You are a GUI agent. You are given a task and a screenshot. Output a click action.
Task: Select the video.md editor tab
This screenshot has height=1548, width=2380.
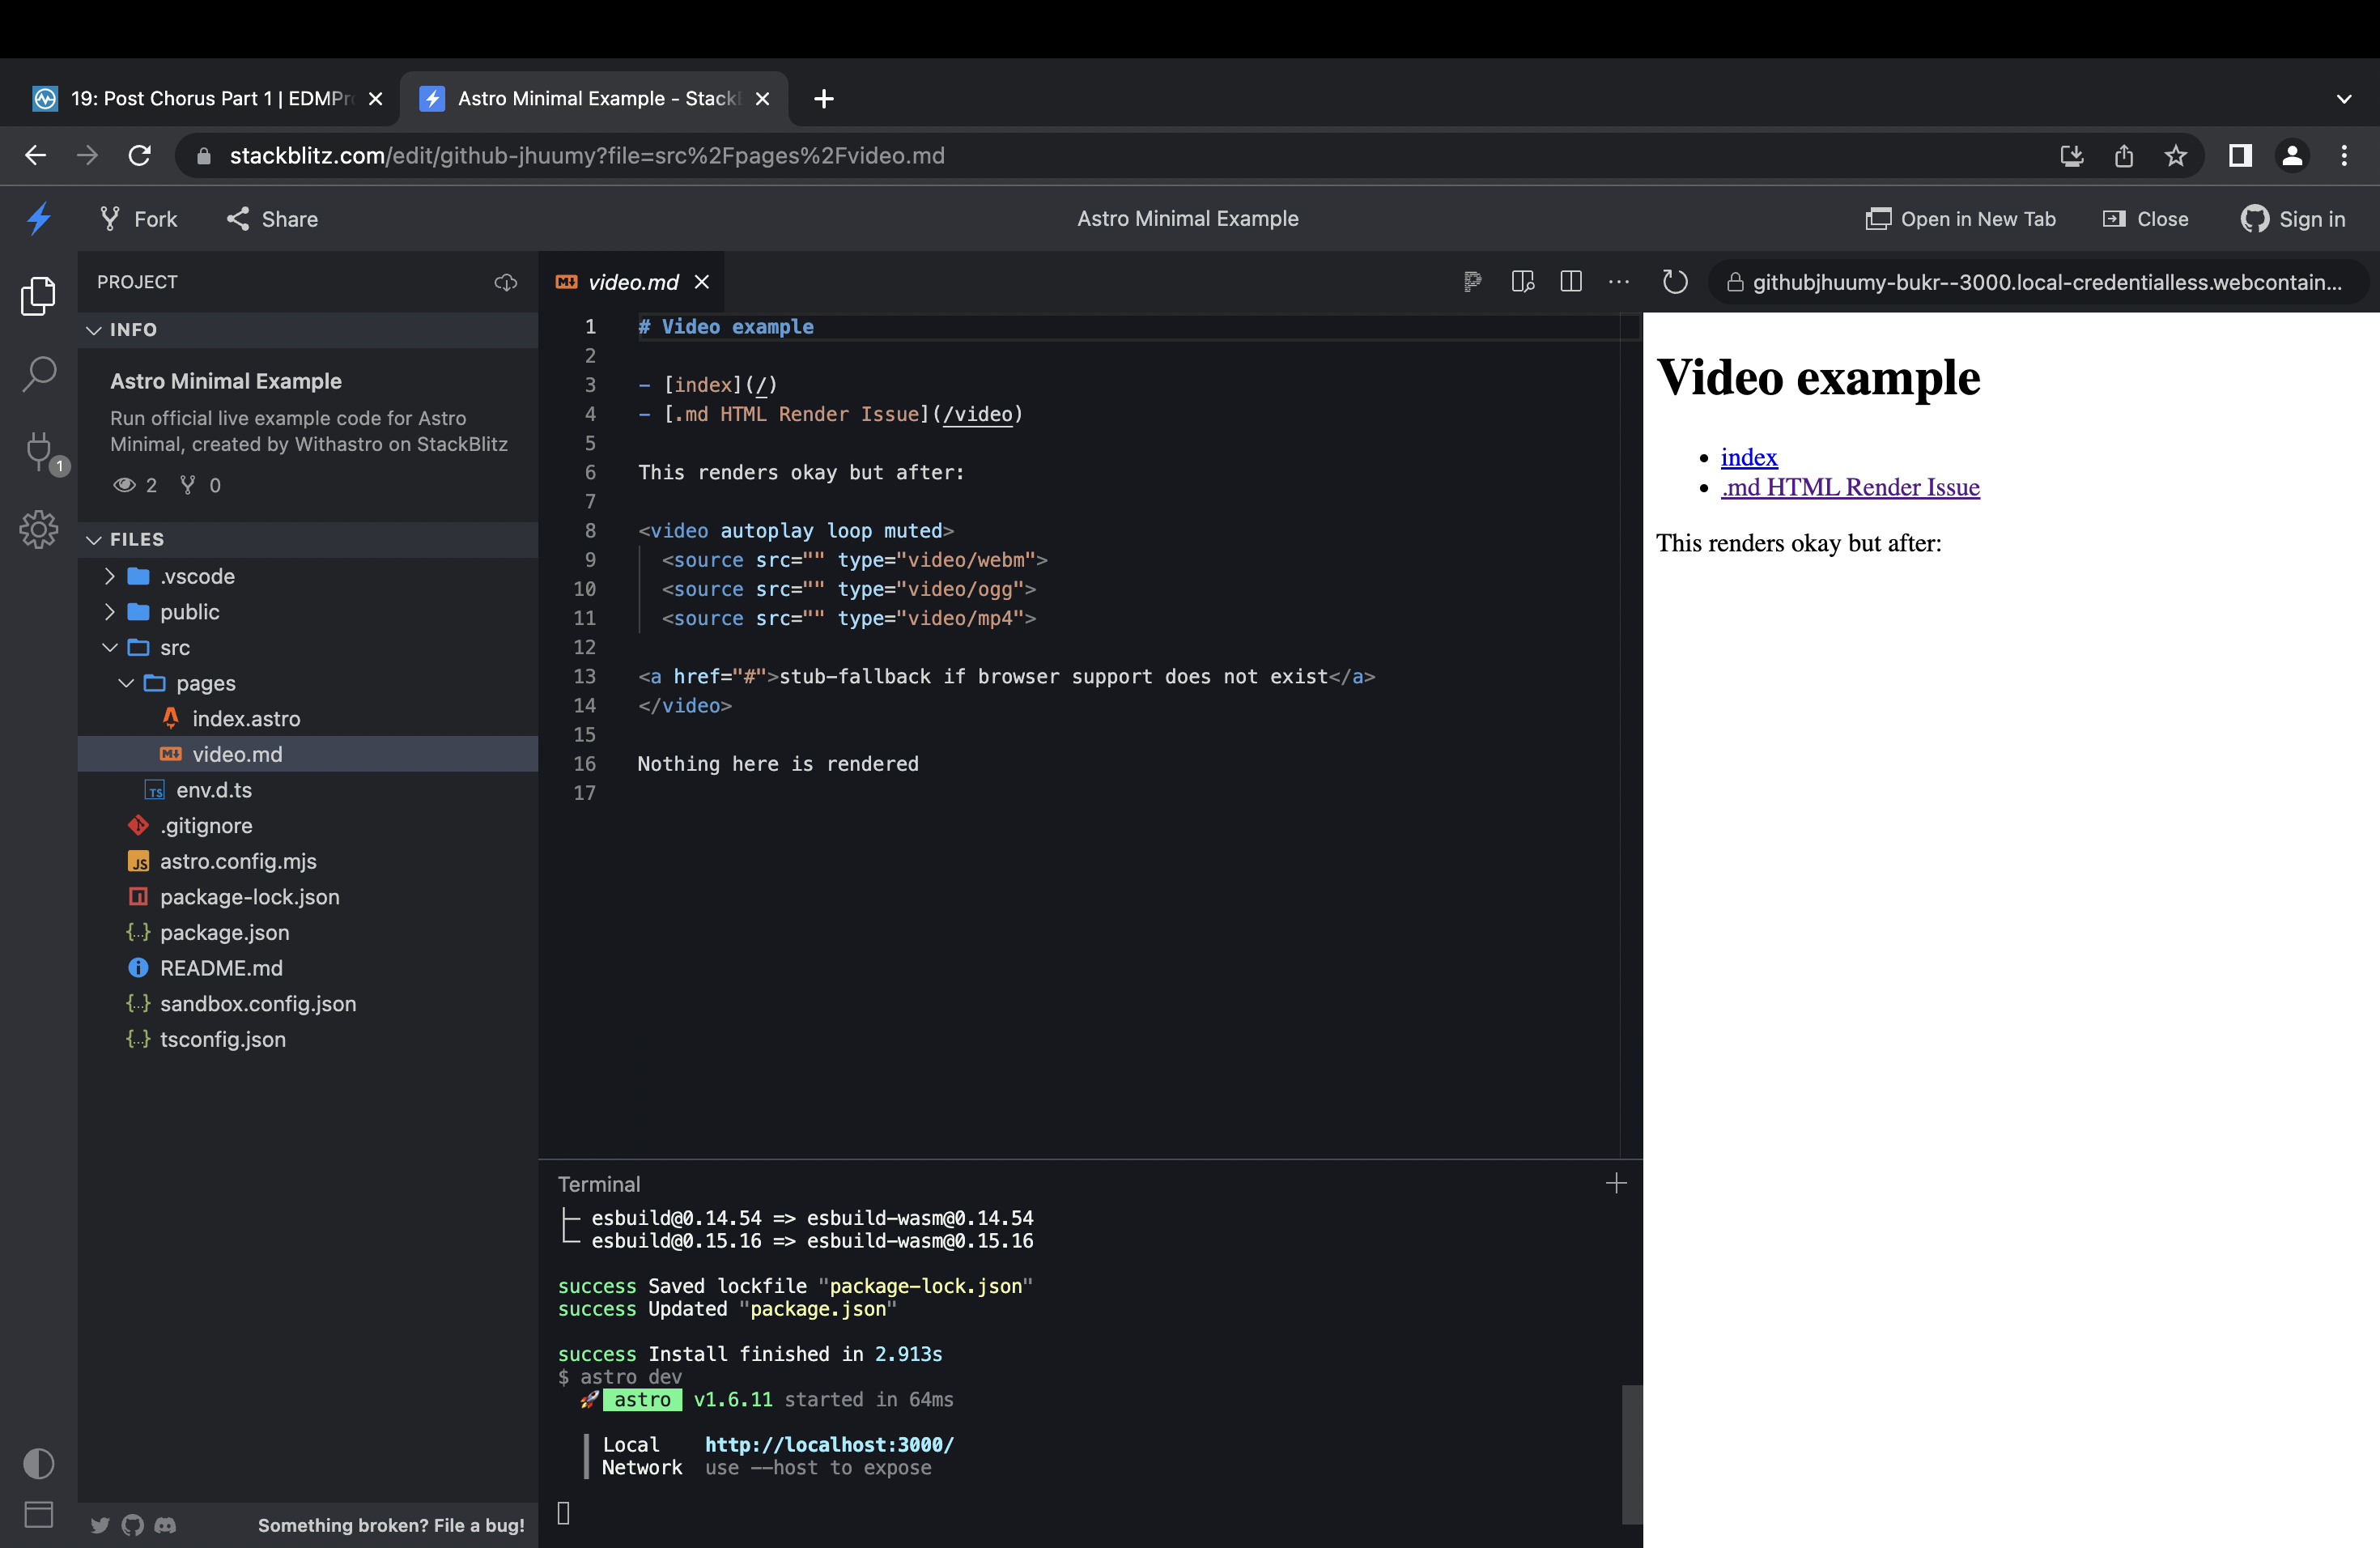630,282
